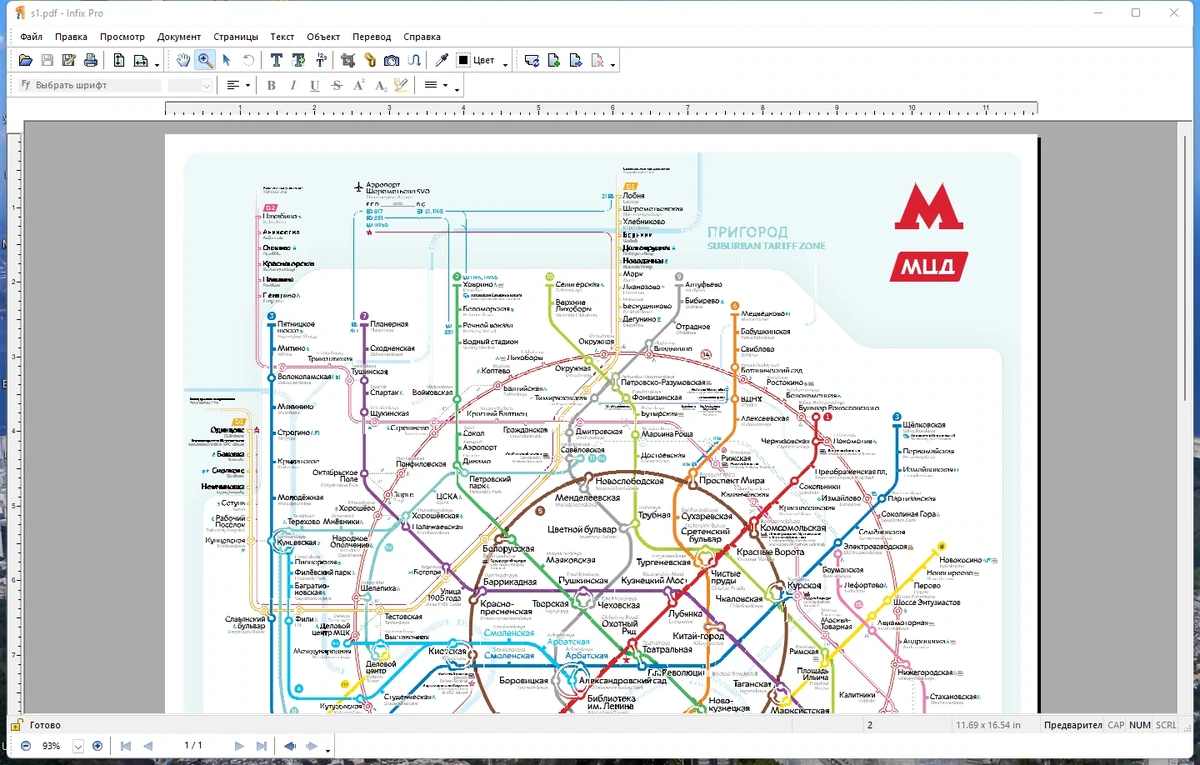Select the vertical Text tool

point(320,61)
